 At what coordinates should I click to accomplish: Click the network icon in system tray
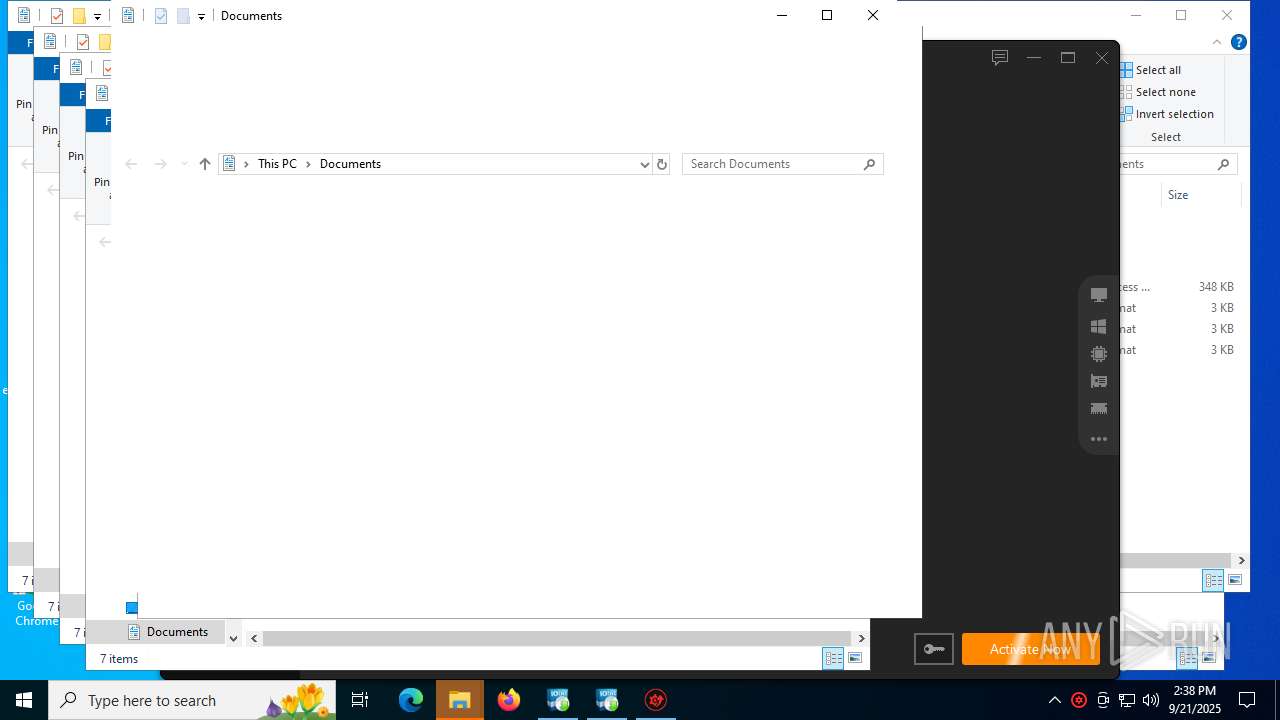point(1127,700)
